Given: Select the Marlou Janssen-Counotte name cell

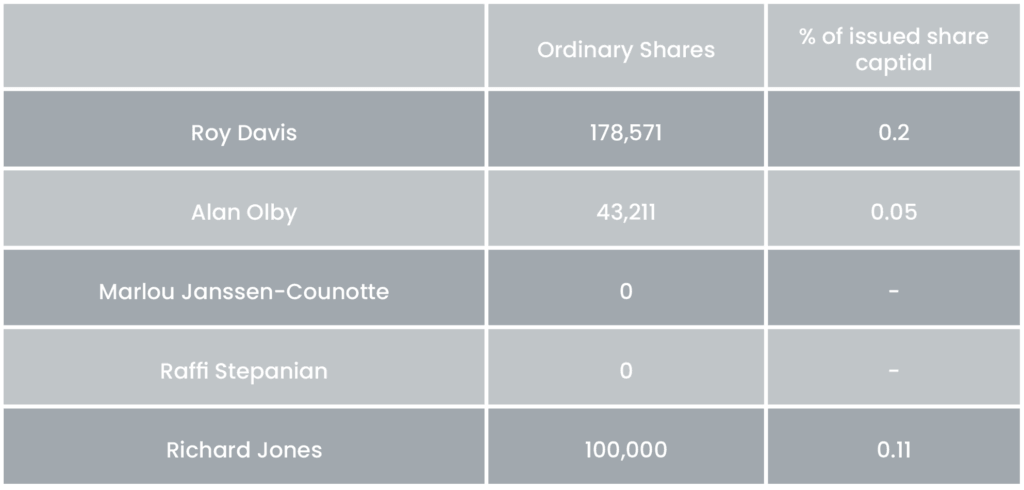Looking at the screenshot, I should coord(244,292).
